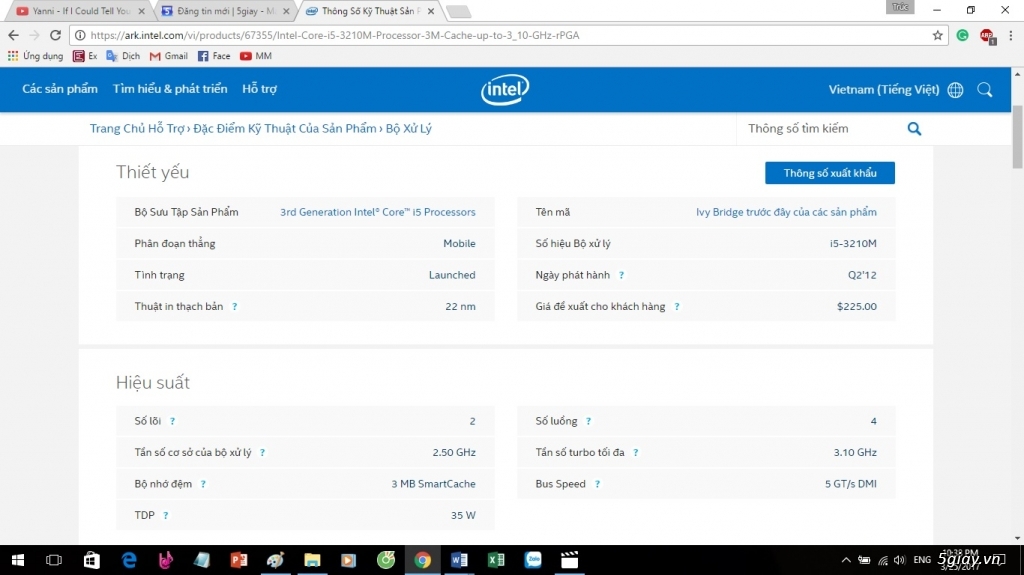Click Thông số xuất khẩu button
Image resolution: width=1024 pixels, height=575 pixels.
click(829, 173)
